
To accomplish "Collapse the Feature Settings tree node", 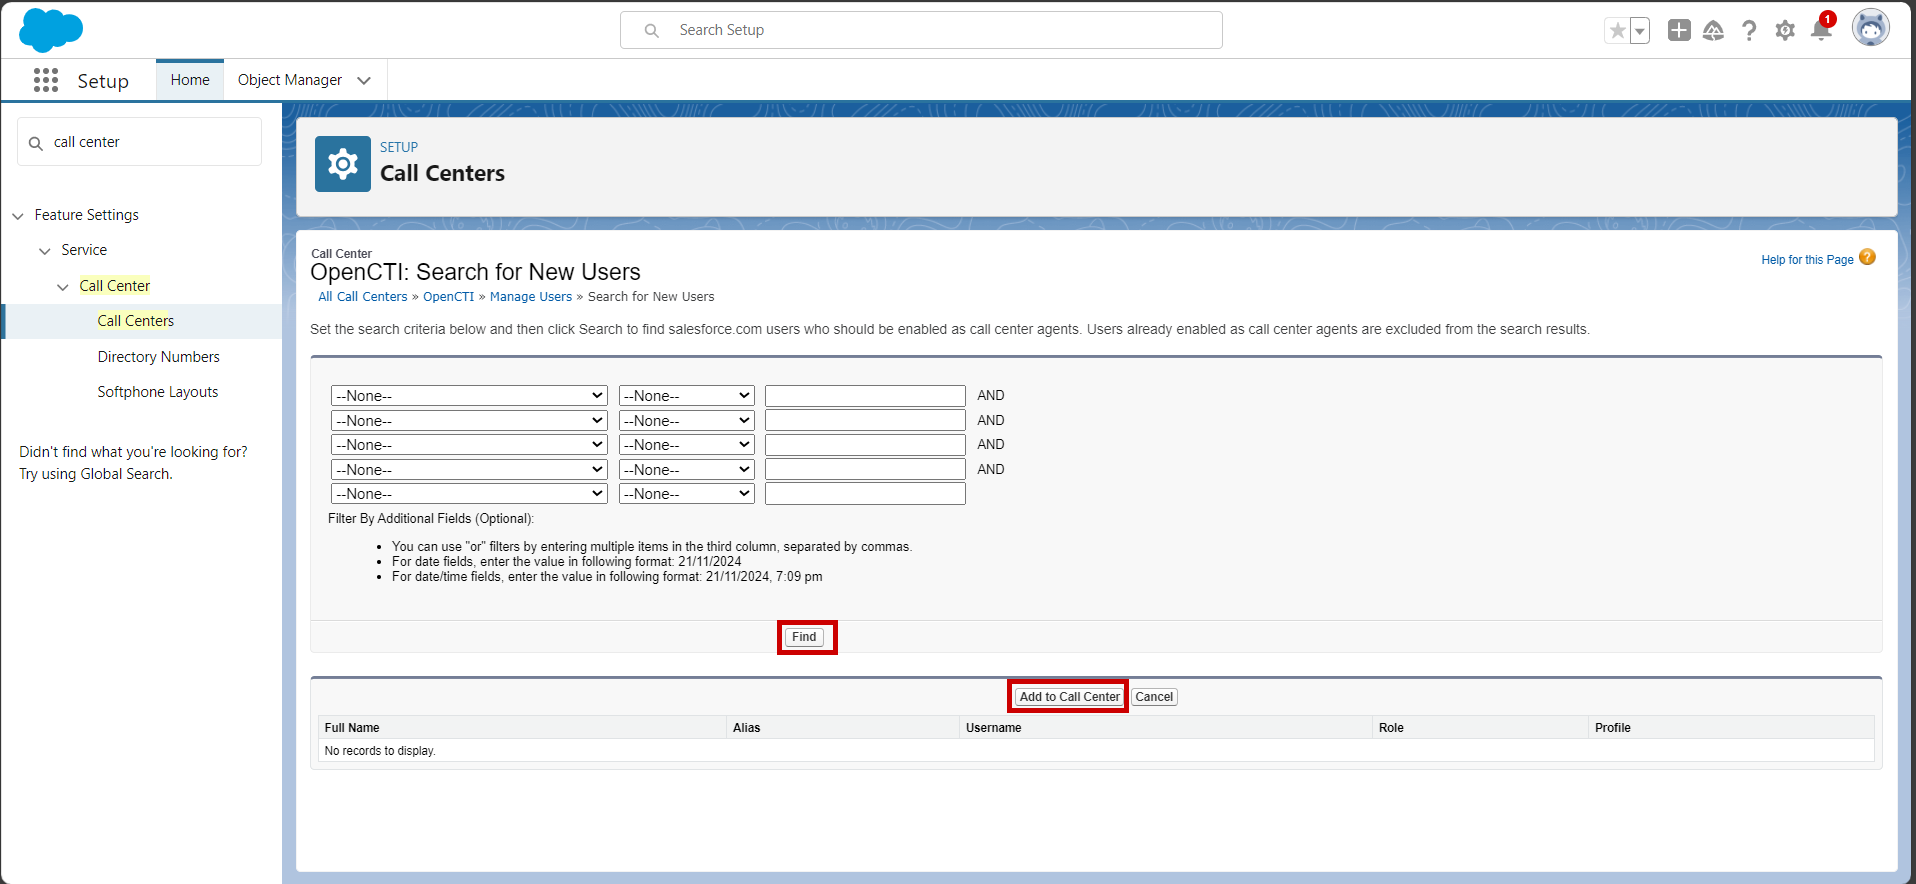I will 18,216.
